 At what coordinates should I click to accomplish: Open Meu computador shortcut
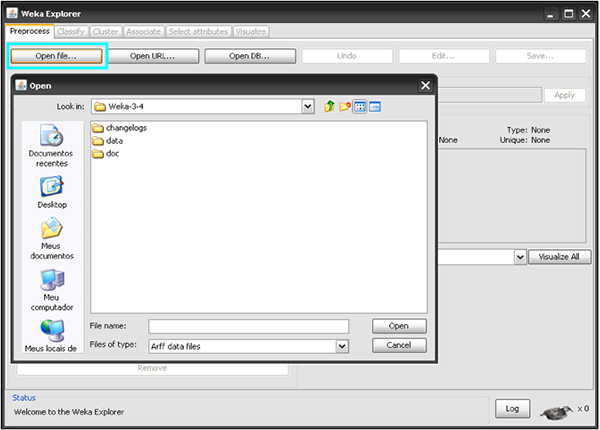tap(52, 290)
